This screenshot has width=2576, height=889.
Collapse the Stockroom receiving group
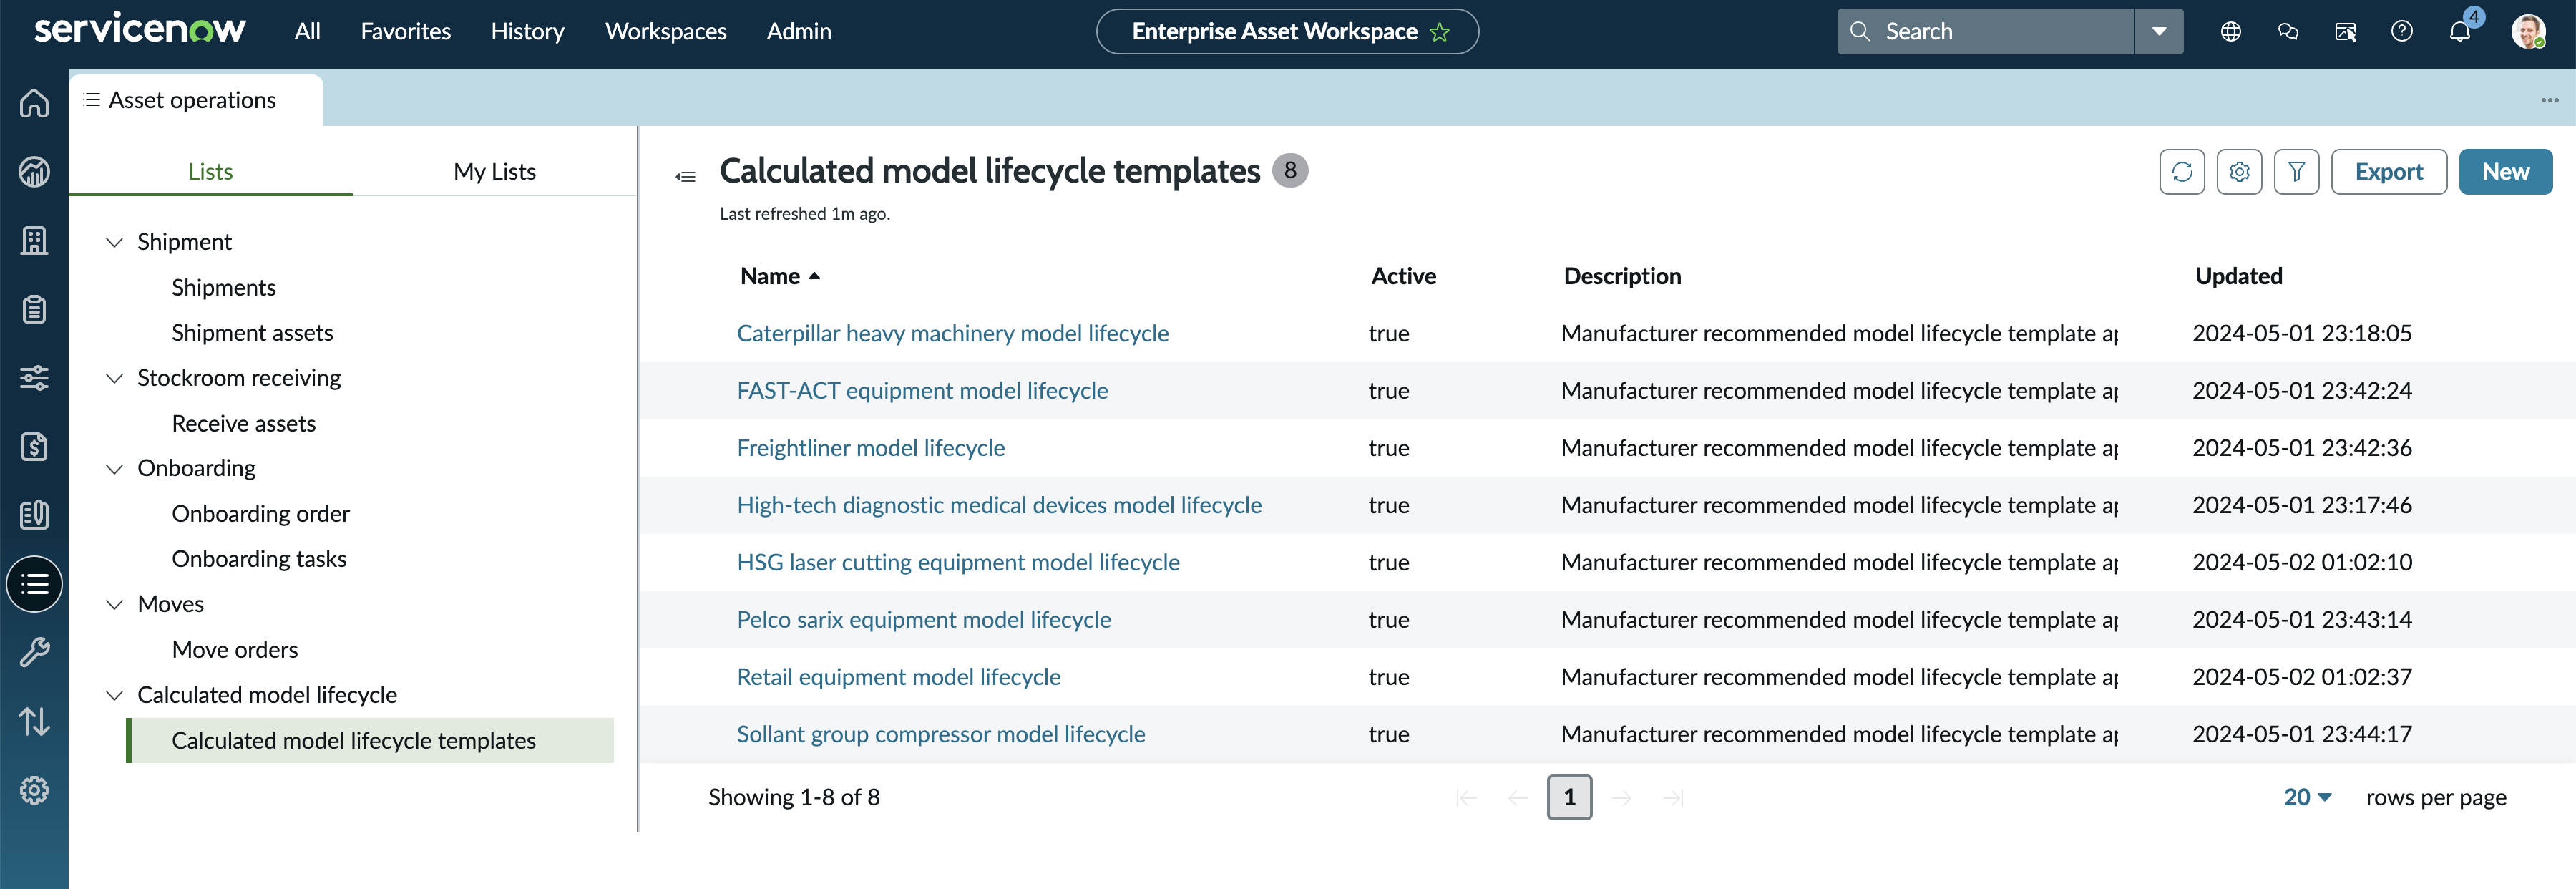pyautogui.click(x=115, y=378)
